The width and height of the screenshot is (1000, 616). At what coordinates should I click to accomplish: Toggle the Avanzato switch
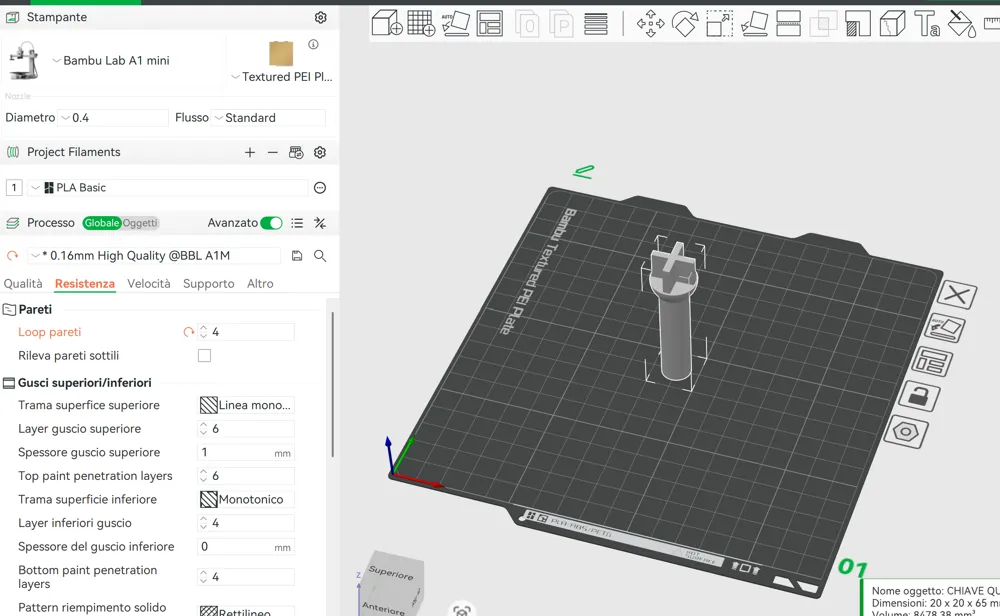271,223
